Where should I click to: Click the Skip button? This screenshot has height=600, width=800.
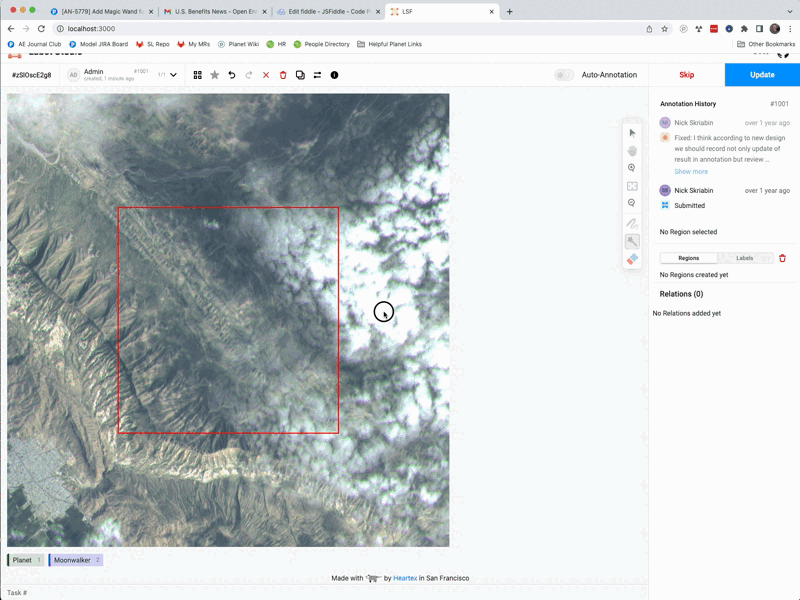(x=688, y=74)
